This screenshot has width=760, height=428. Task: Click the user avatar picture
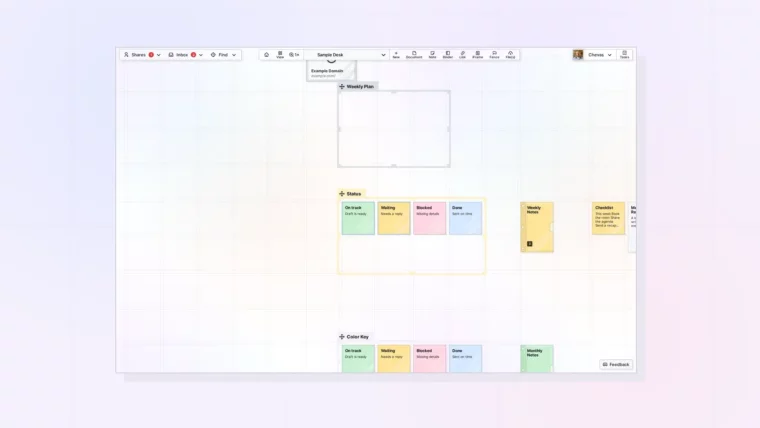click(578, 55)
